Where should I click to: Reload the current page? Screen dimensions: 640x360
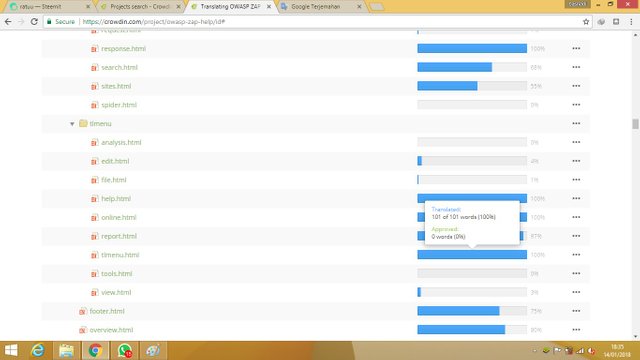pyautogui.click(x=34, y=22)
